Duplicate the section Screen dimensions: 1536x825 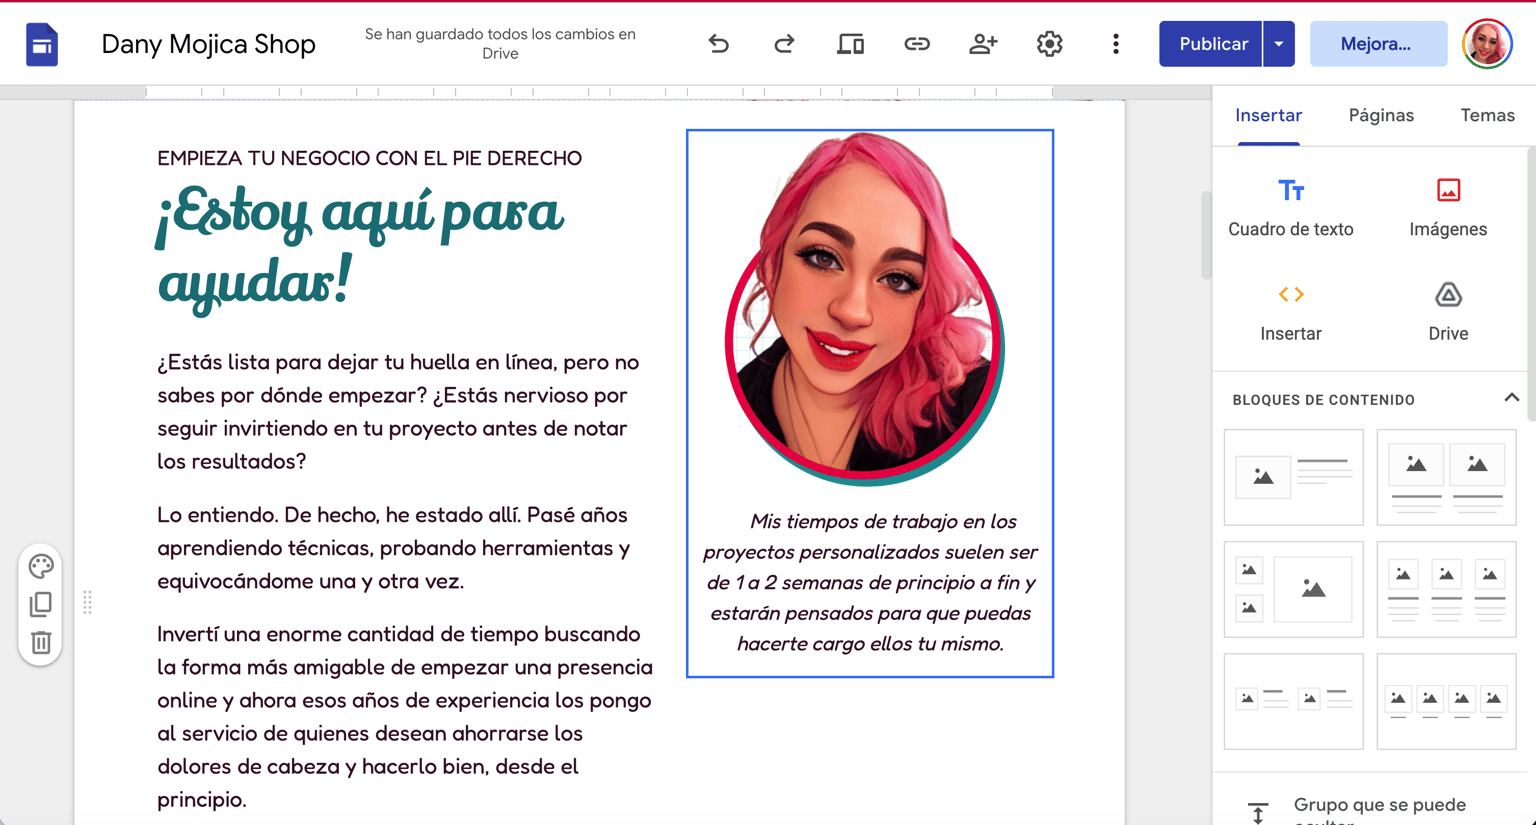tap(41, 604)
